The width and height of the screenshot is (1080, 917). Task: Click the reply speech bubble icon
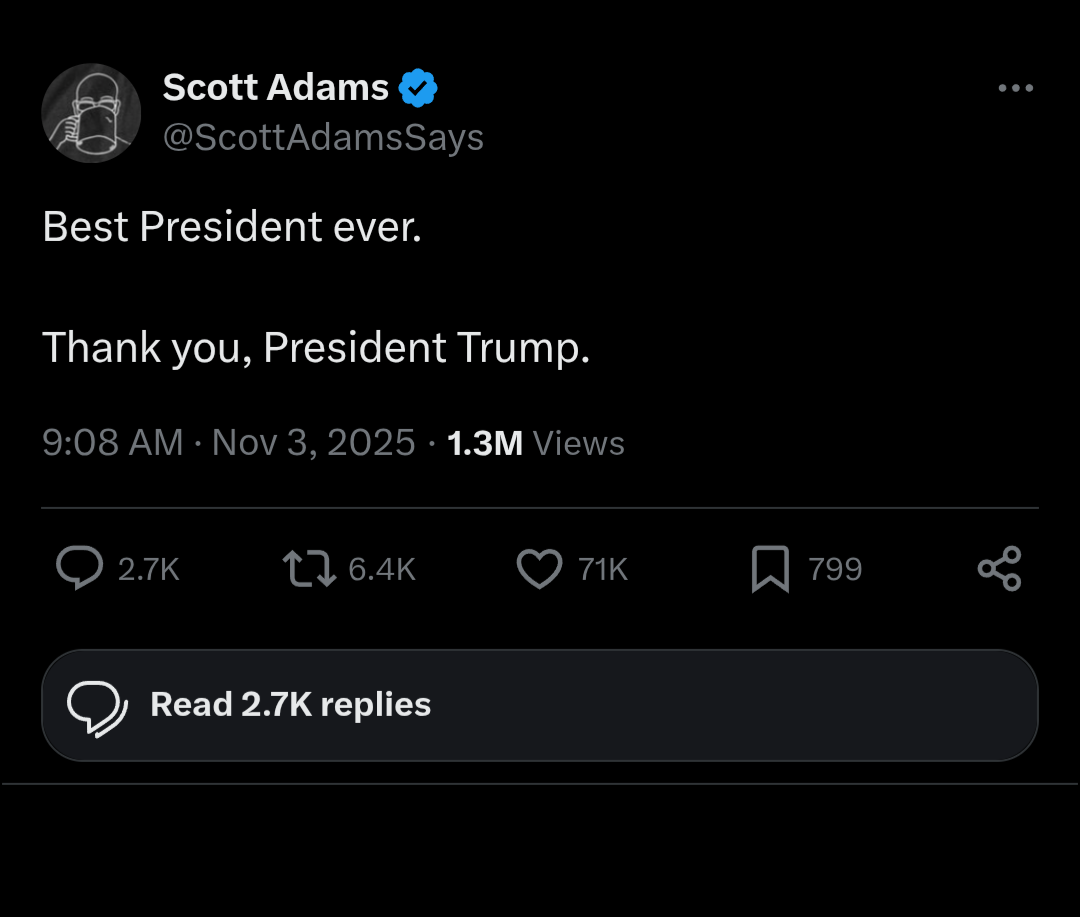click(79, 568)
